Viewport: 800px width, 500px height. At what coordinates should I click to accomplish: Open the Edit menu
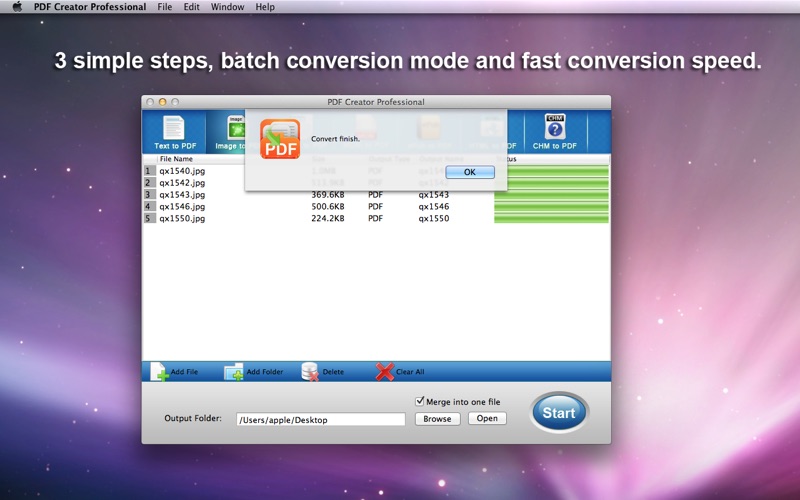(191, 7)
